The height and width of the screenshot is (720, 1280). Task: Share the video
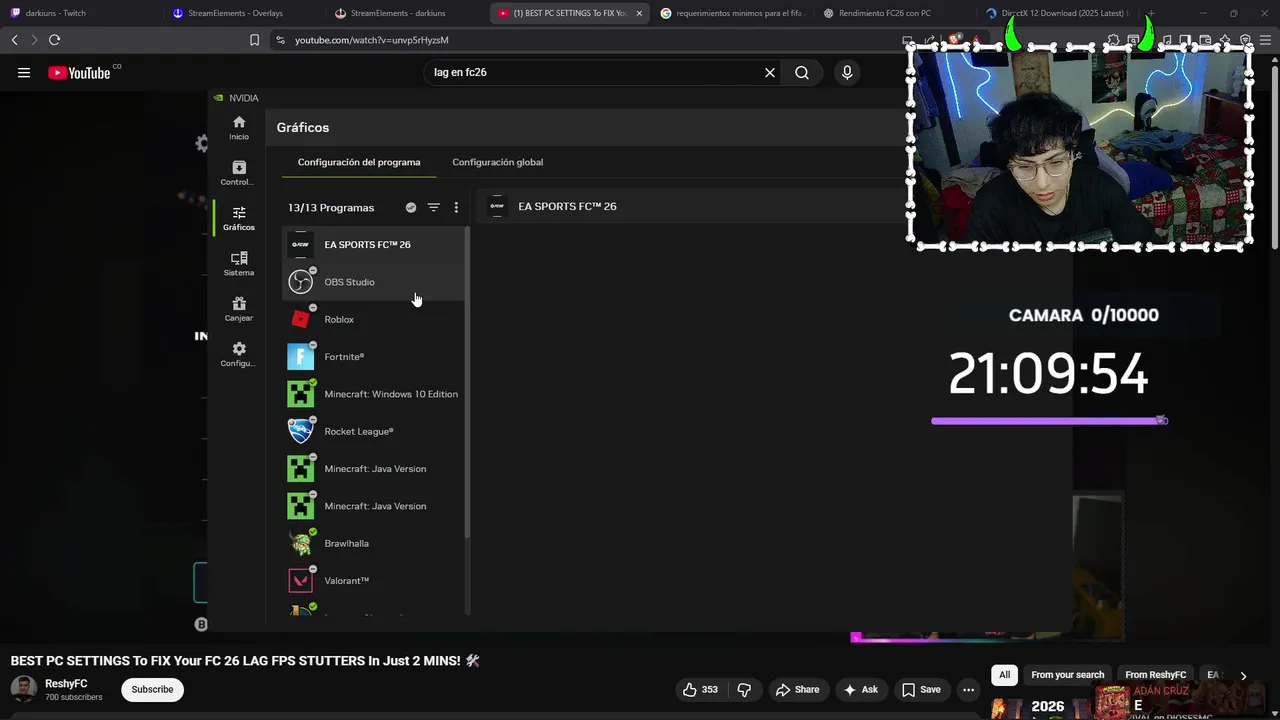(x=797, y=689)
